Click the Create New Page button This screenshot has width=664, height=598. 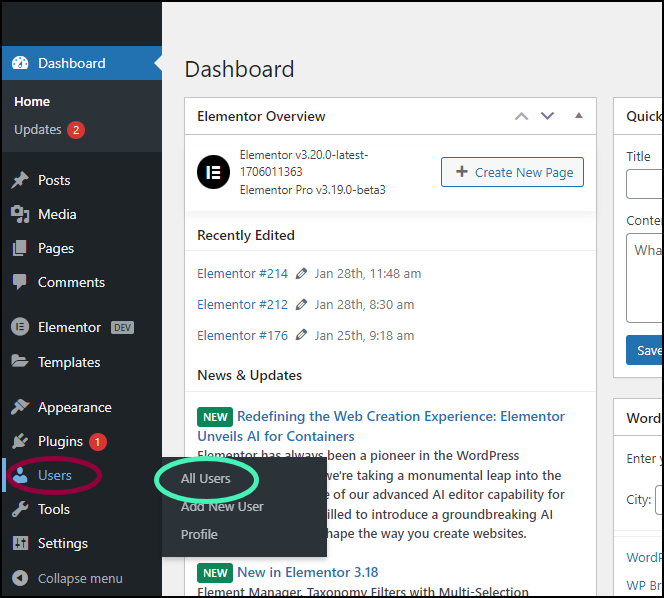click(512, 172)
